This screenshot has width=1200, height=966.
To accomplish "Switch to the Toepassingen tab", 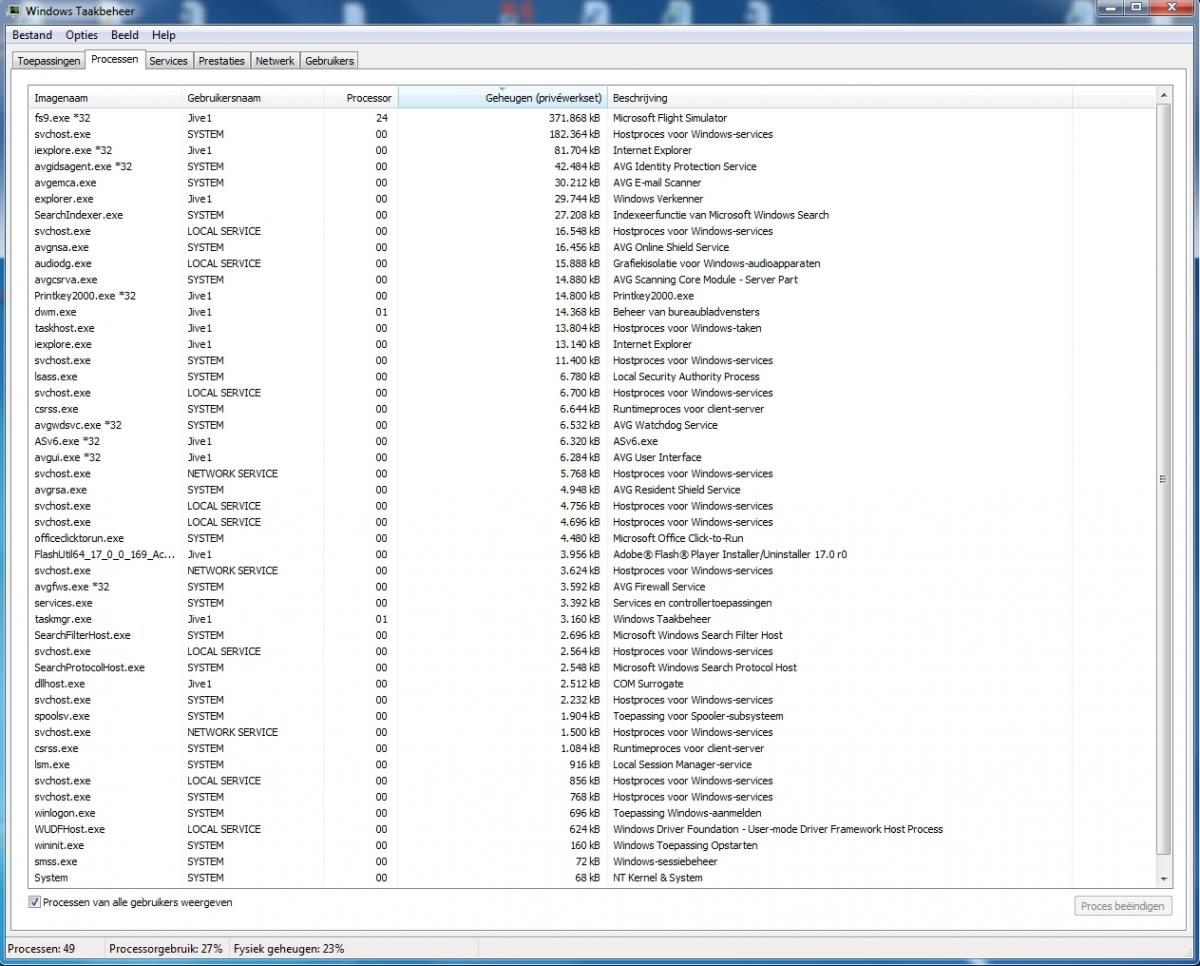I will (x=49, y=61).
